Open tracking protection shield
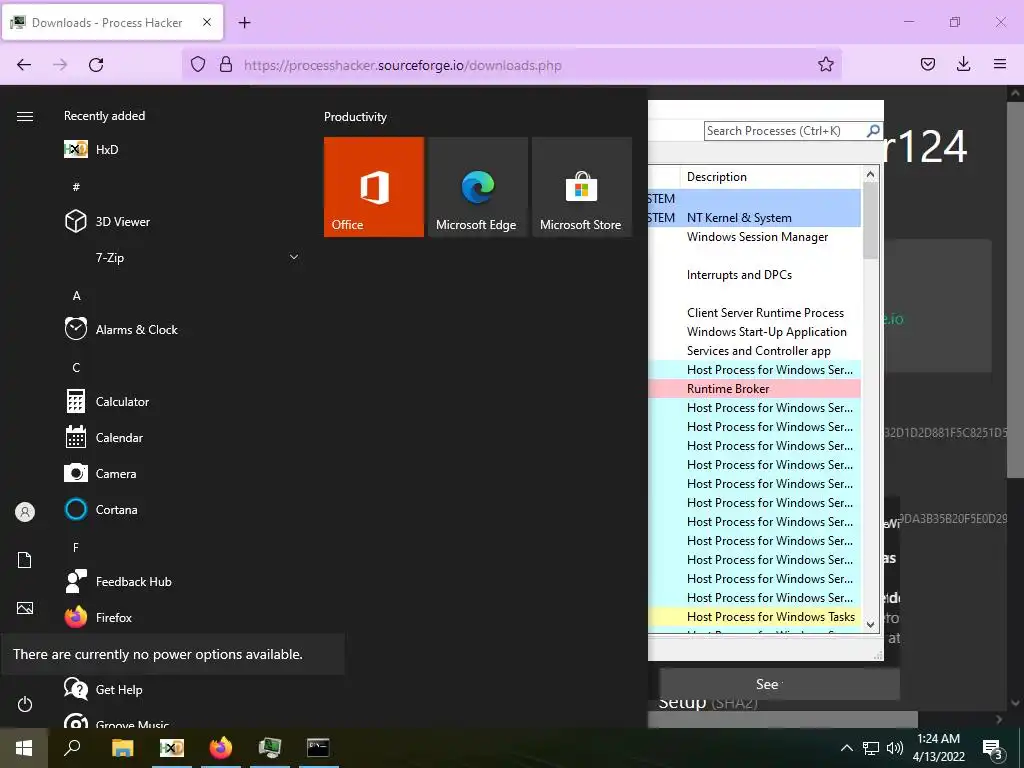This screenshot has width=1024, height=768. (198, 65)
